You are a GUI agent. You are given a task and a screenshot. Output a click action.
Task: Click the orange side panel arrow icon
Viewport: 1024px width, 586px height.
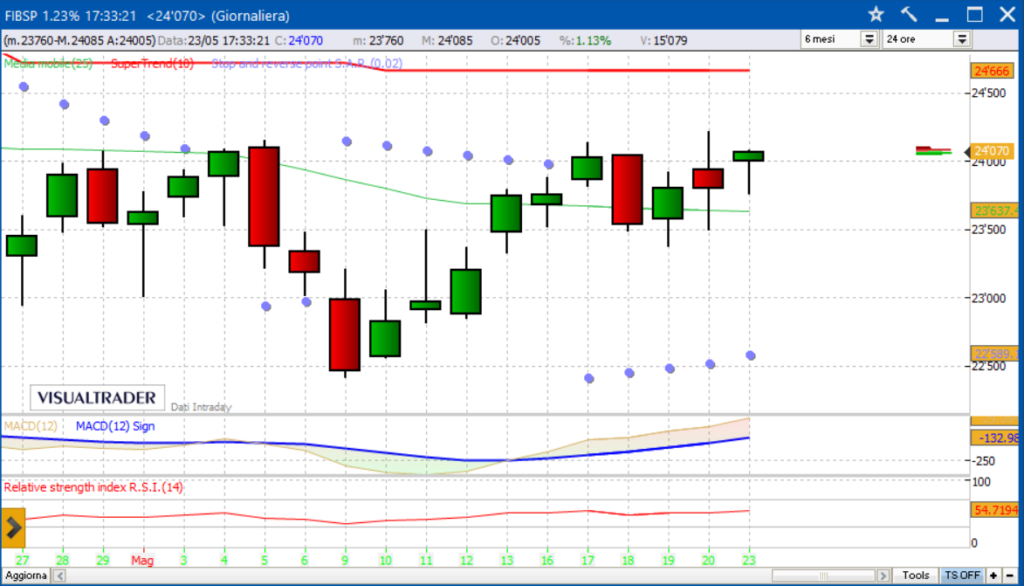pyautogui.click(x=13, y=527)
